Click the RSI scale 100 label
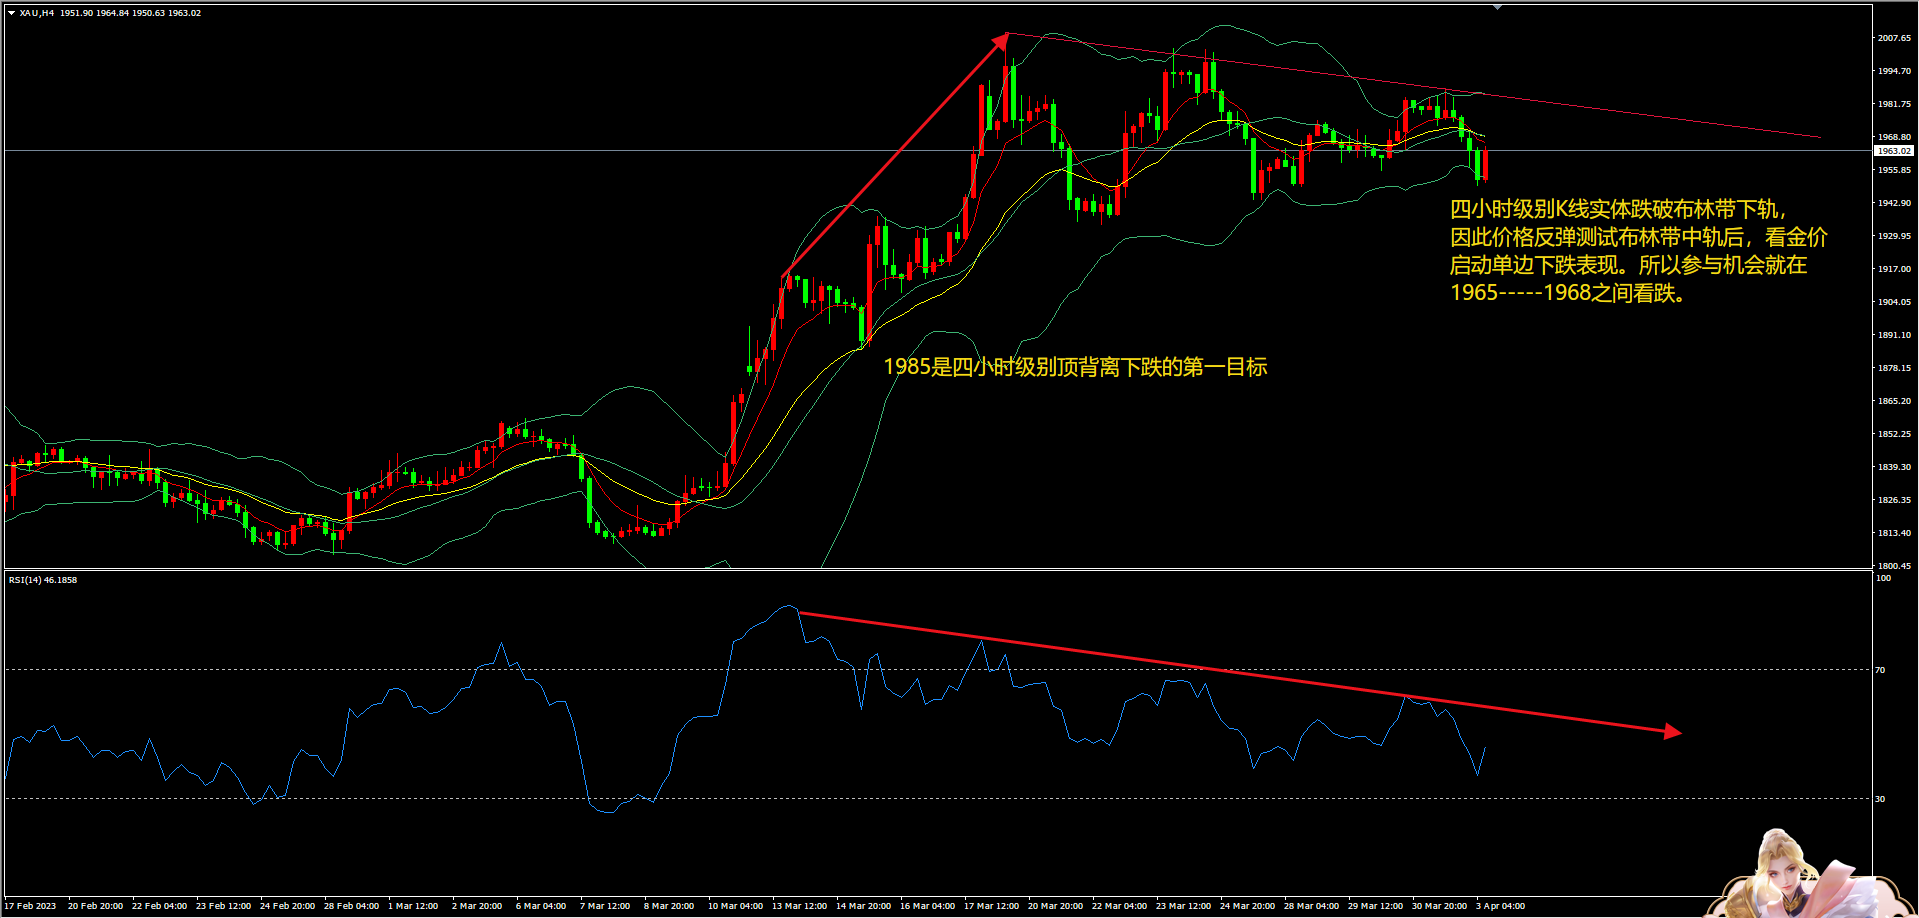Viewport: 1919px width, 918px height. tap(1883, 578)
